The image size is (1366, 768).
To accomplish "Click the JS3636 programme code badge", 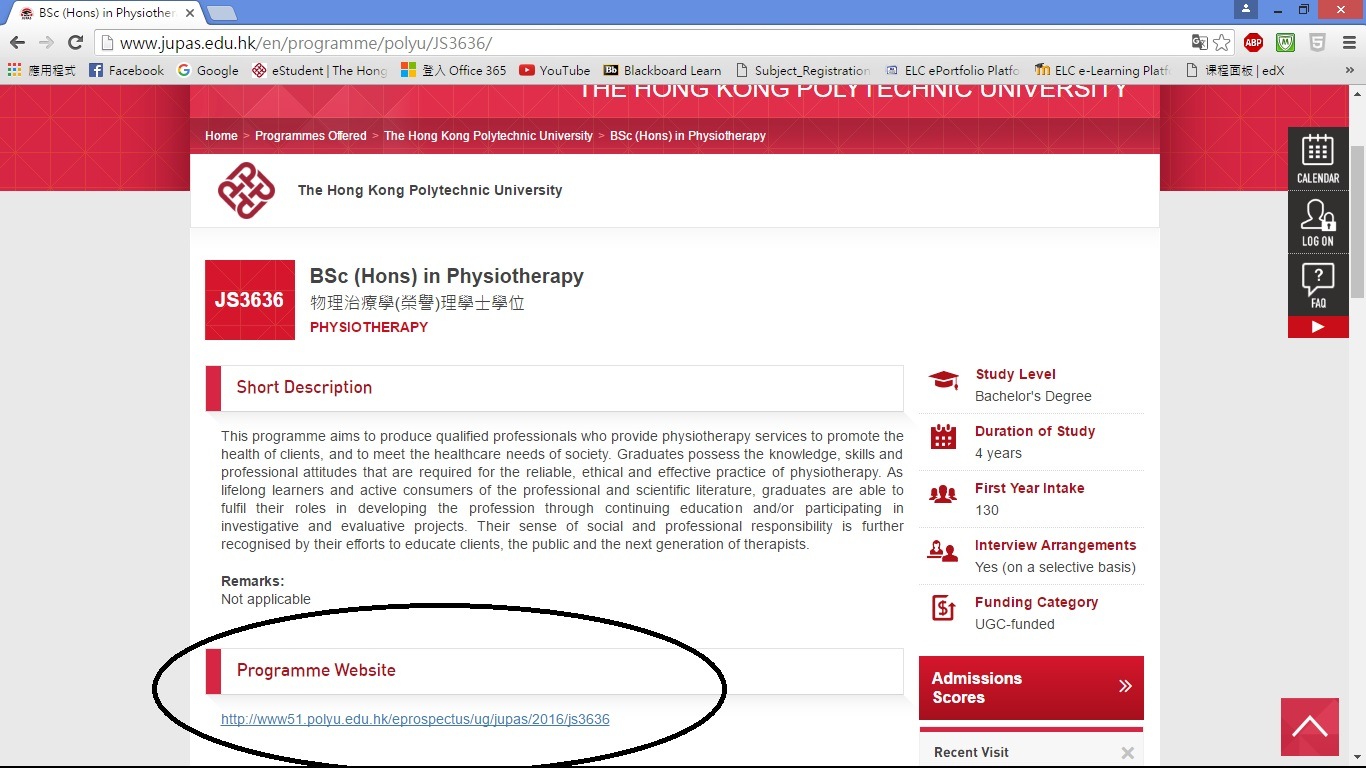I will click(x=250, y=300).
